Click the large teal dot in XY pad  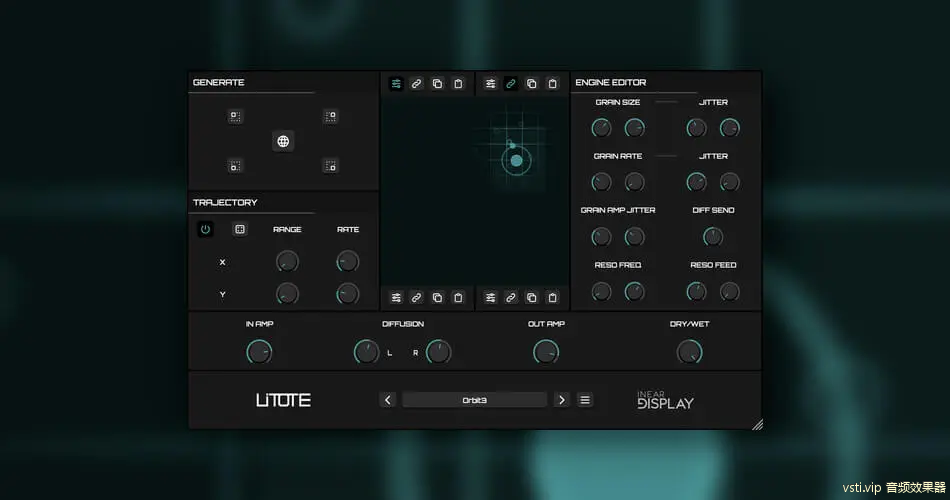[517, 161]
